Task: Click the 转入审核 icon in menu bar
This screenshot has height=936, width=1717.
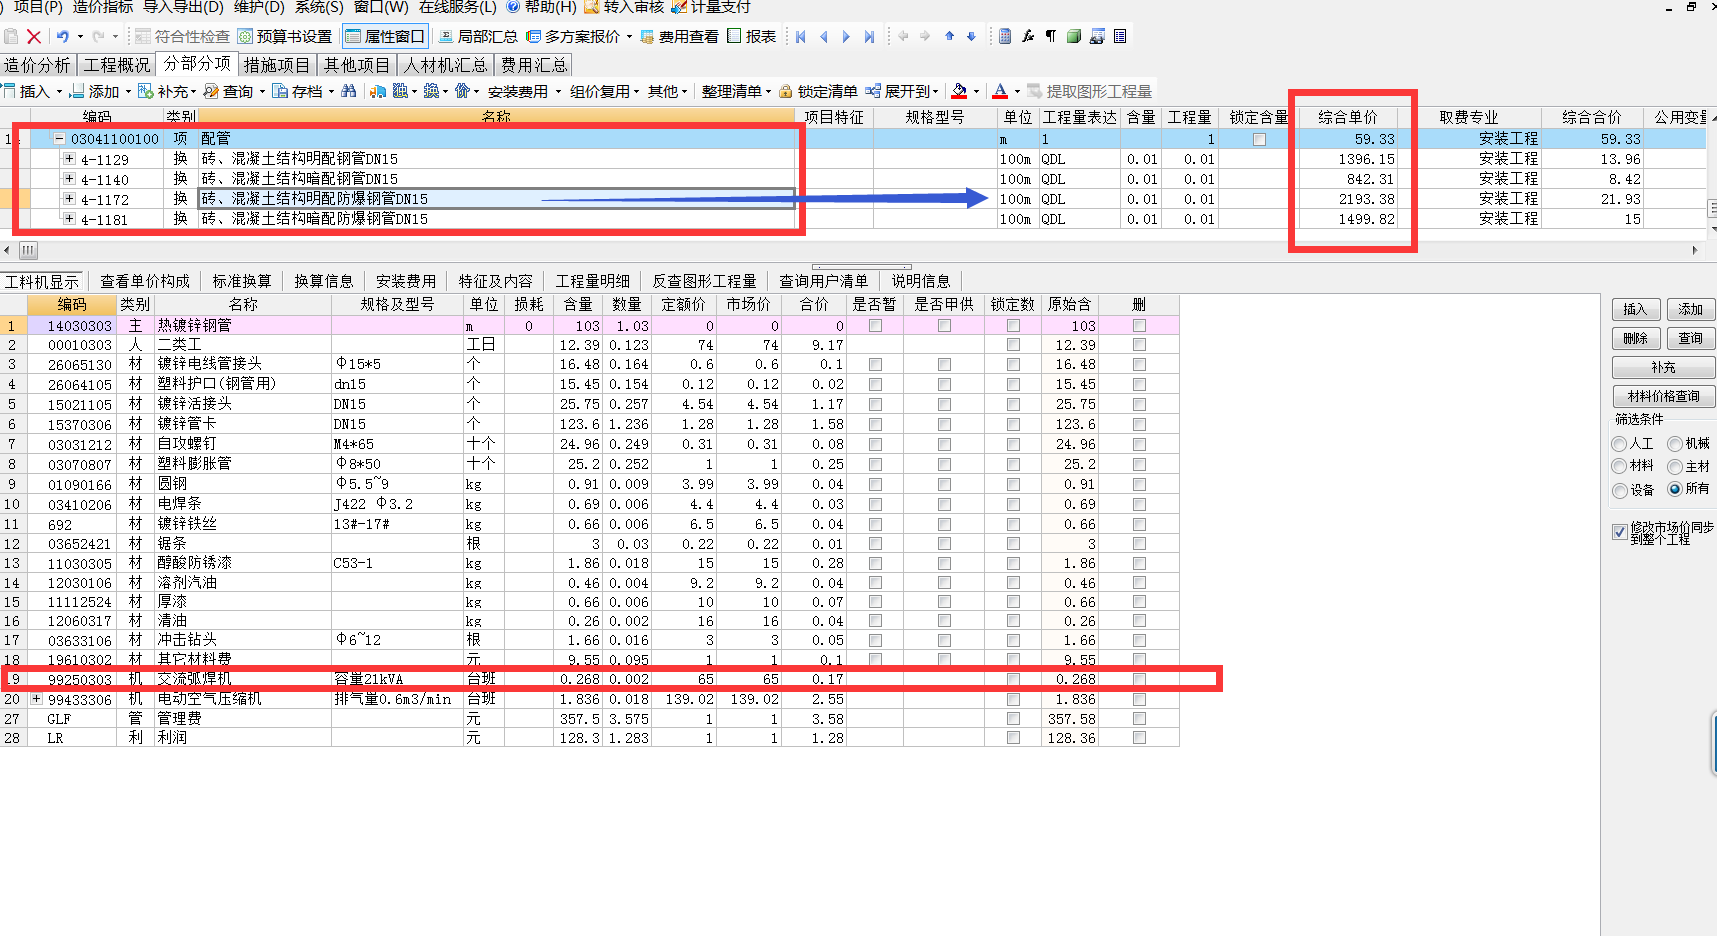Action: click(592, 7)
